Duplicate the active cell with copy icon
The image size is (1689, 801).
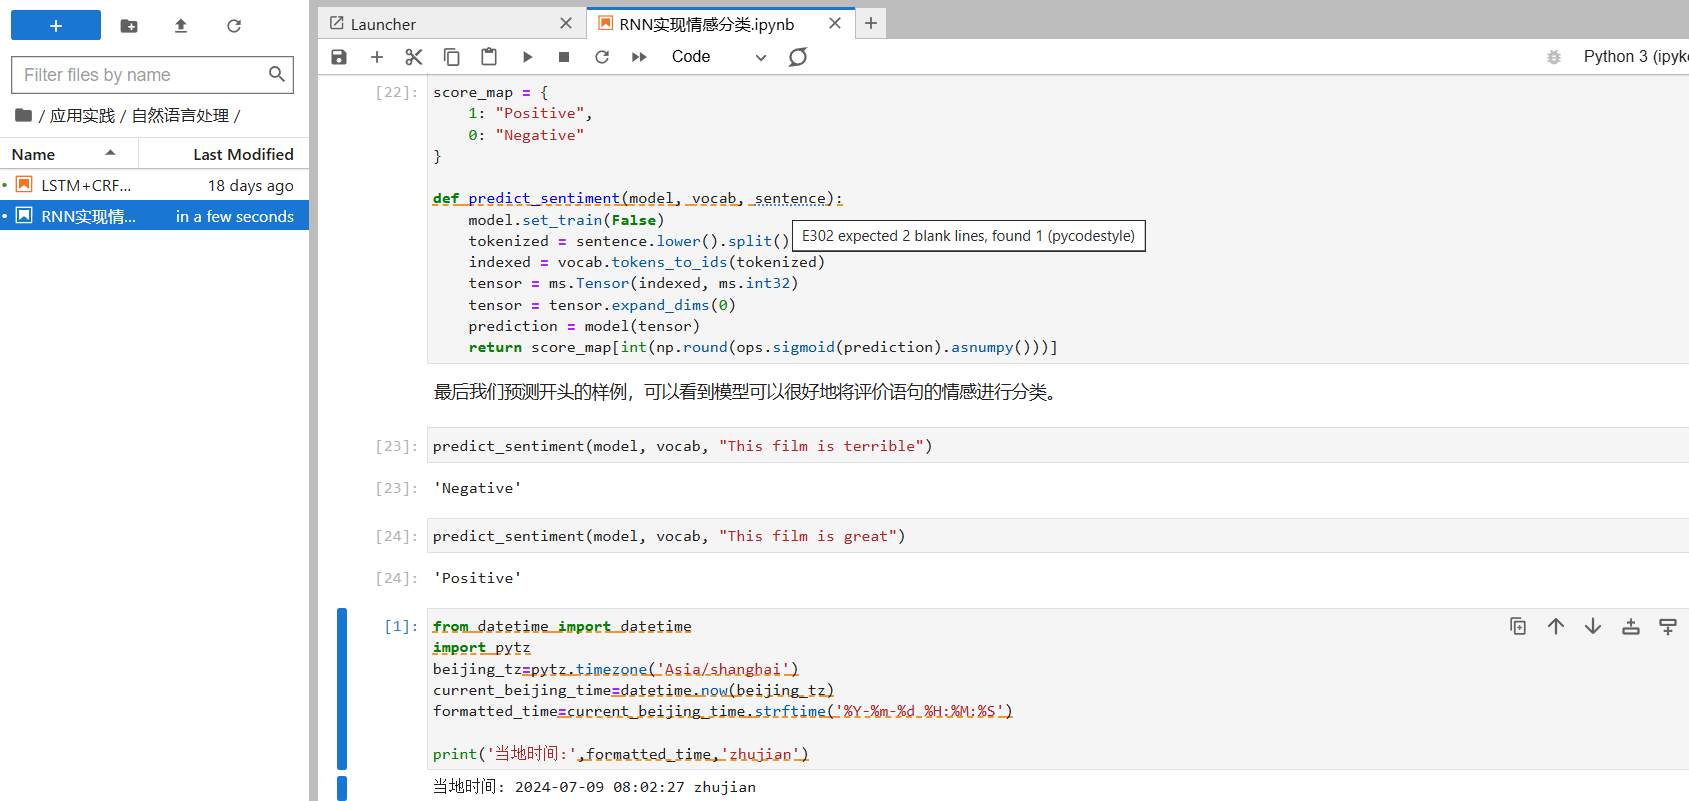tap(1518, 626)
